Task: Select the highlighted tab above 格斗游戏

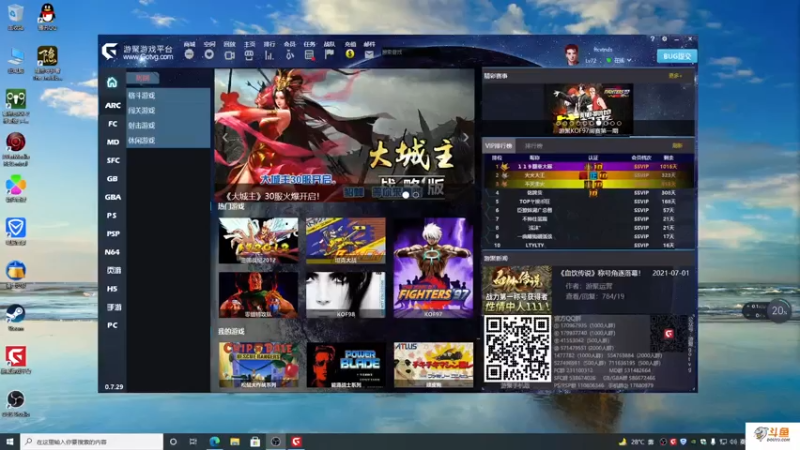Action: point(143,78)
